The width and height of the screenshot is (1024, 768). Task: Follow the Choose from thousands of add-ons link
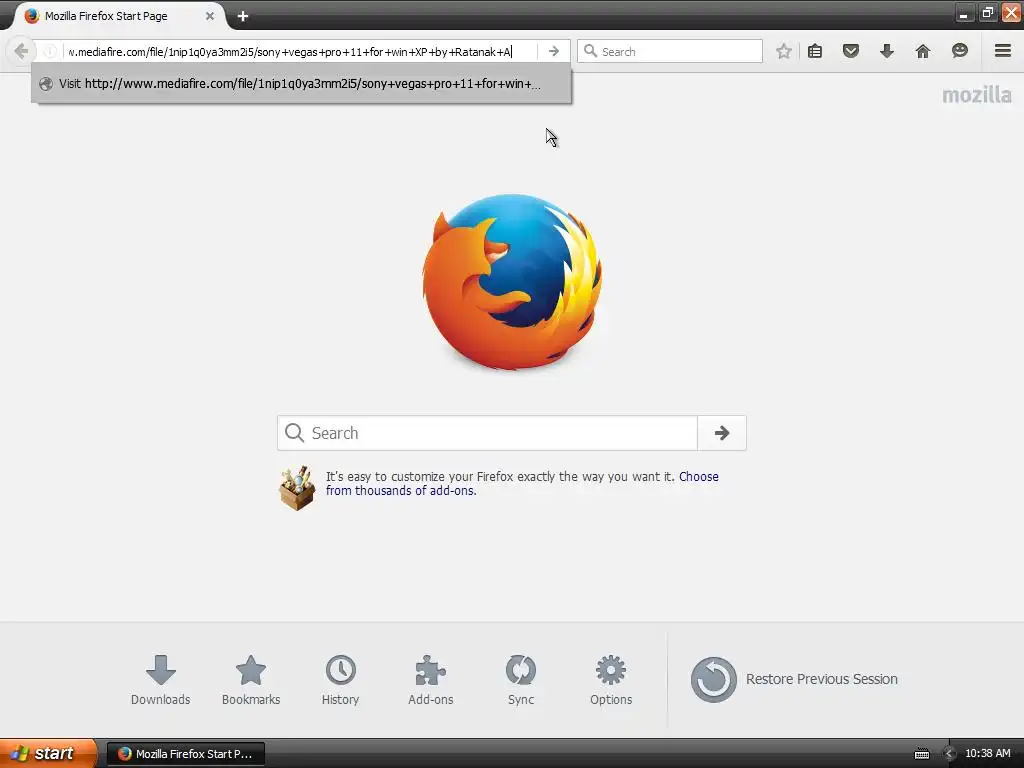click(522, 483)
